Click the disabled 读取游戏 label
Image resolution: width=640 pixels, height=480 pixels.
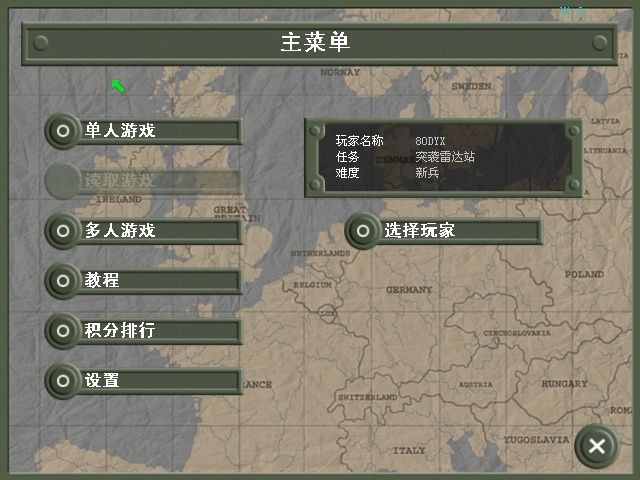point(120,180)
